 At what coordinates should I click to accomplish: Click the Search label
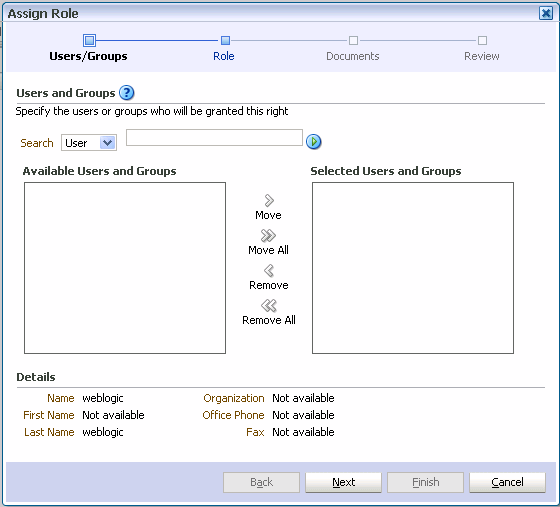click(x=37, y=143)
